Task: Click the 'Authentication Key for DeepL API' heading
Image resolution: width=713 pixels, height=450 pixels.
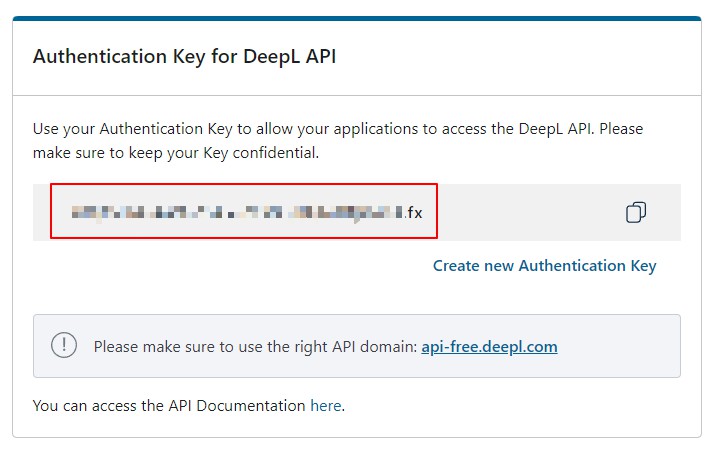Action: (185, 57)
